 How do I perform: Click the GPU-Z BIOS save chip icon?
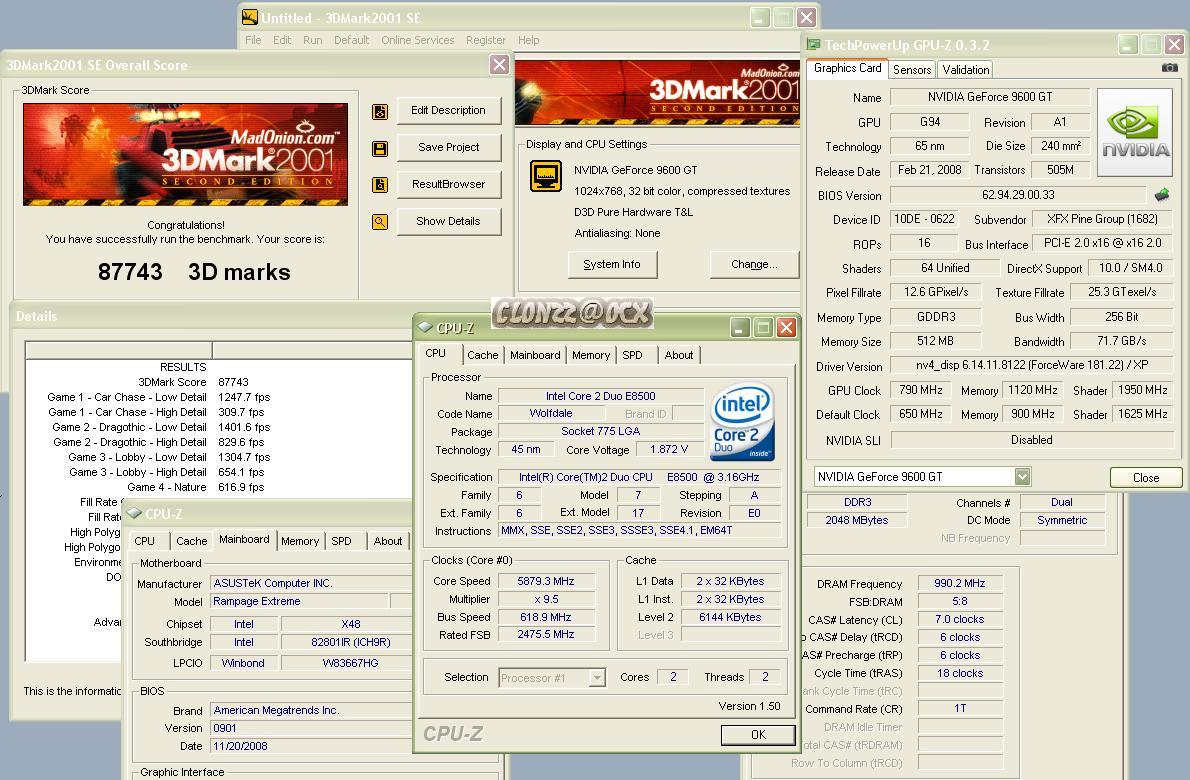pos(1162,195)
